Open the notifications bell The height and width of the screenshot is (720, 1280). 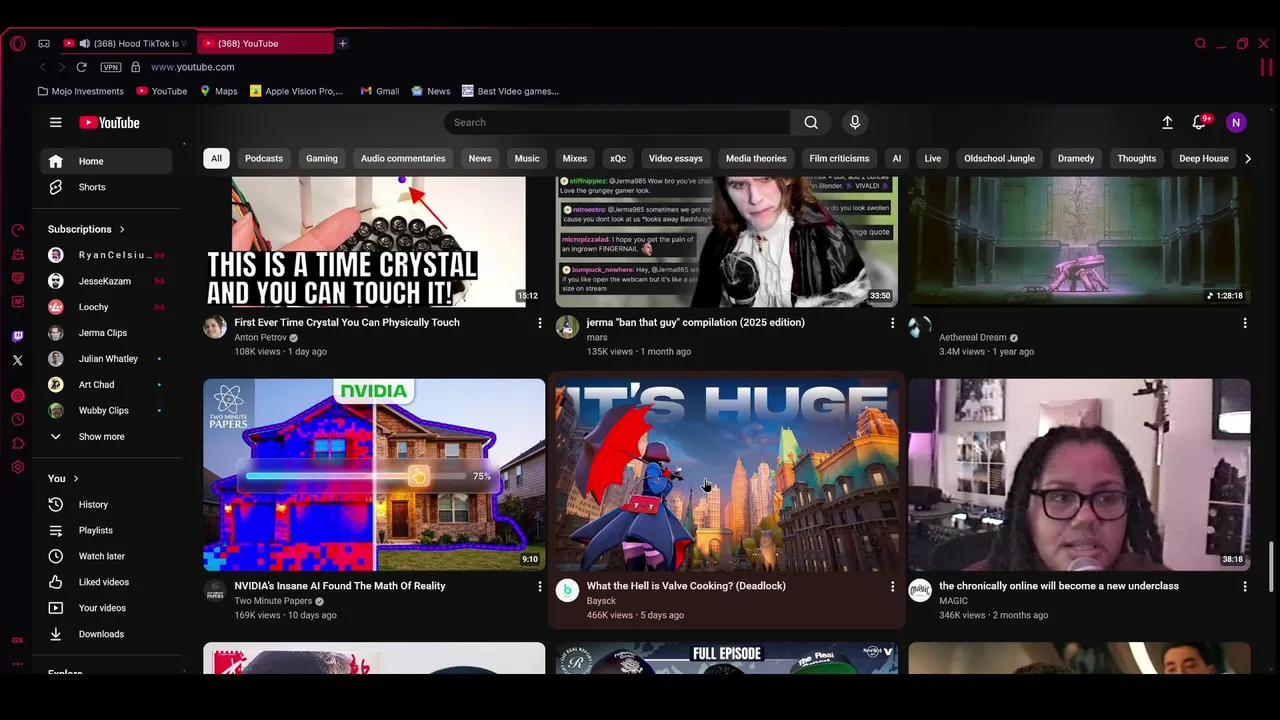click(x=1199, y=122)
